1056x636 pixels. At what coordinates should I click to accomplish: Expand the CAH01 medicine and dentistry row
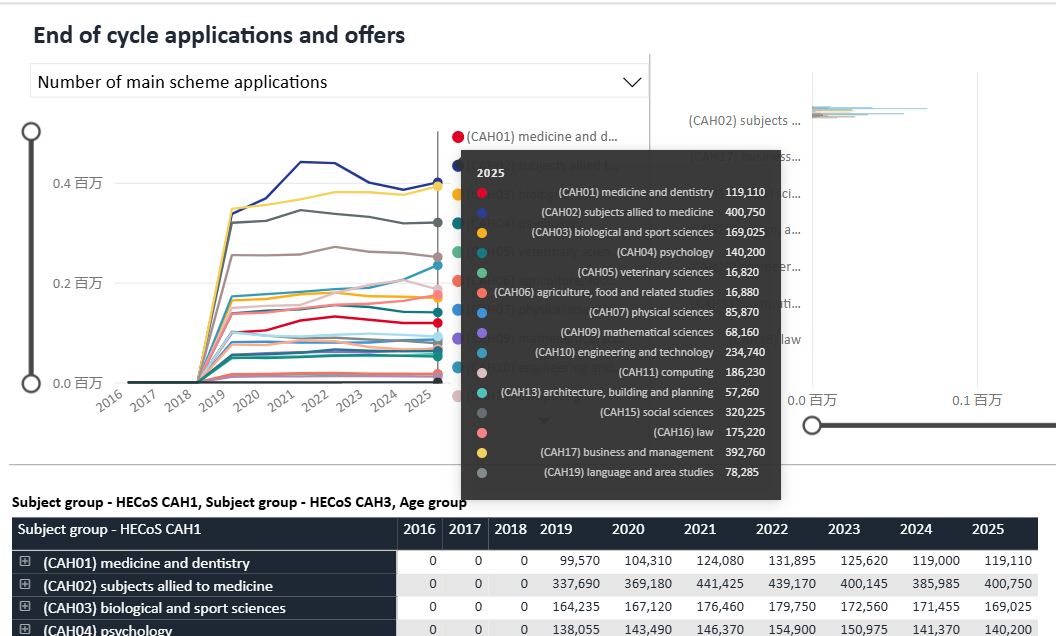[25, 563]
